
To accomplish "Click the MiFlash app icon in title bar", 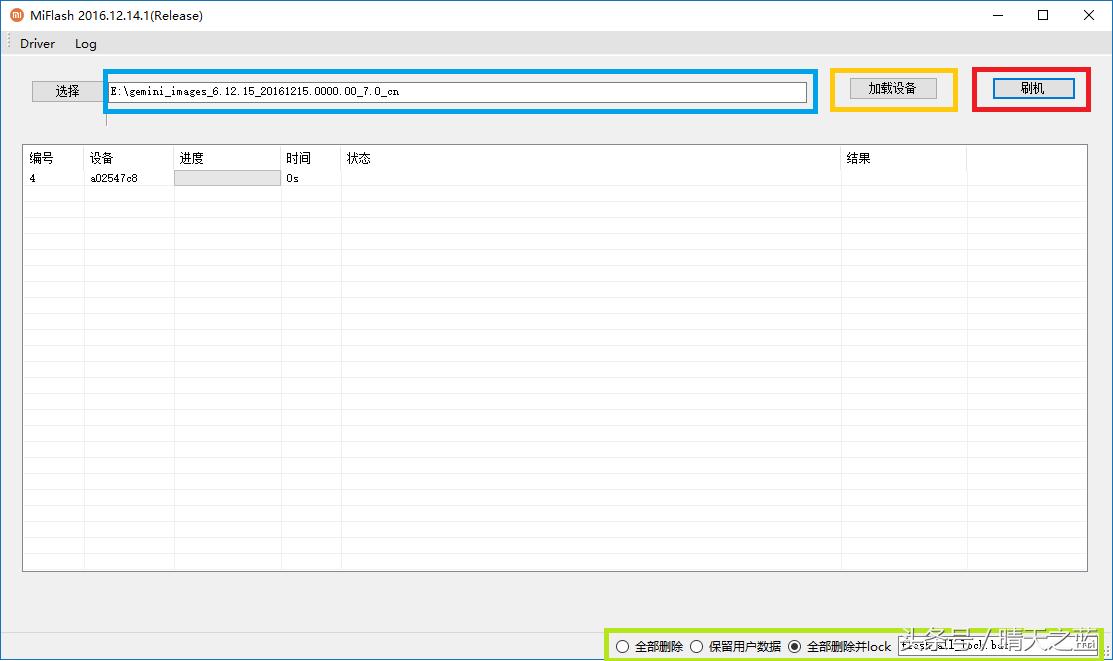I will (16, 15).
